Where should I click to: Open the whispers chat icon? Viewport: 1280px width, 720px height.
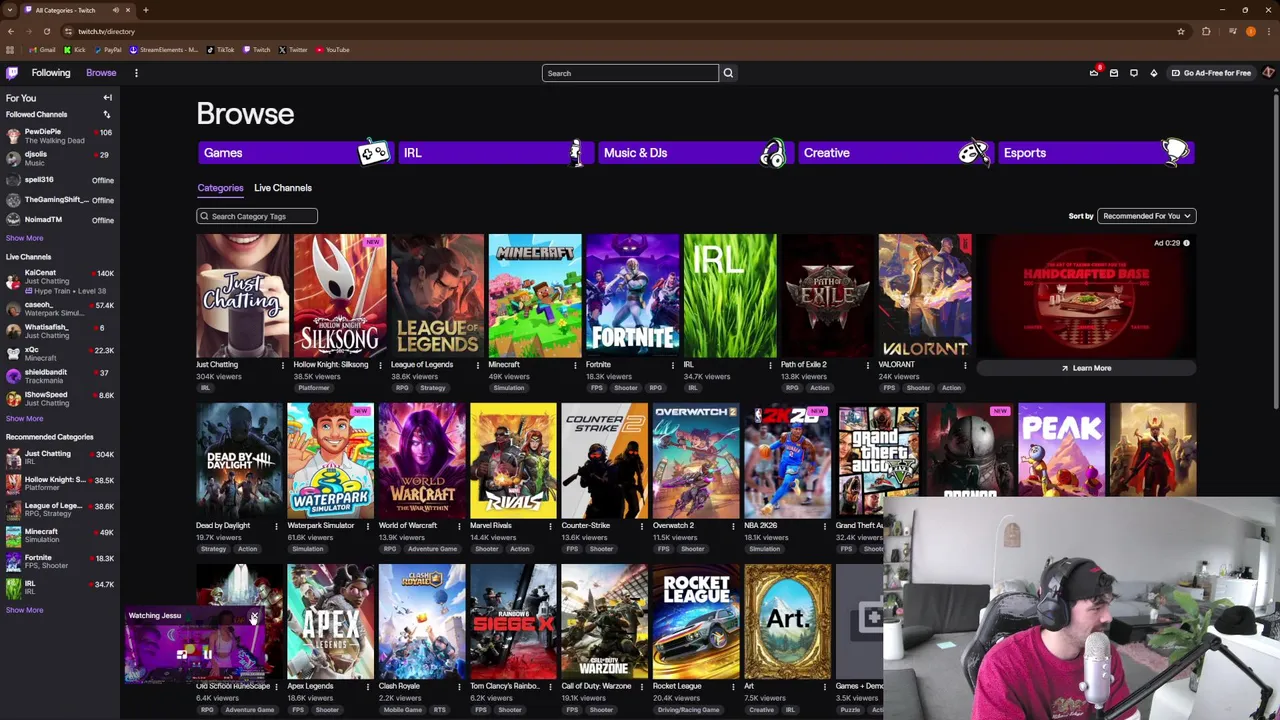(1134, 73)
